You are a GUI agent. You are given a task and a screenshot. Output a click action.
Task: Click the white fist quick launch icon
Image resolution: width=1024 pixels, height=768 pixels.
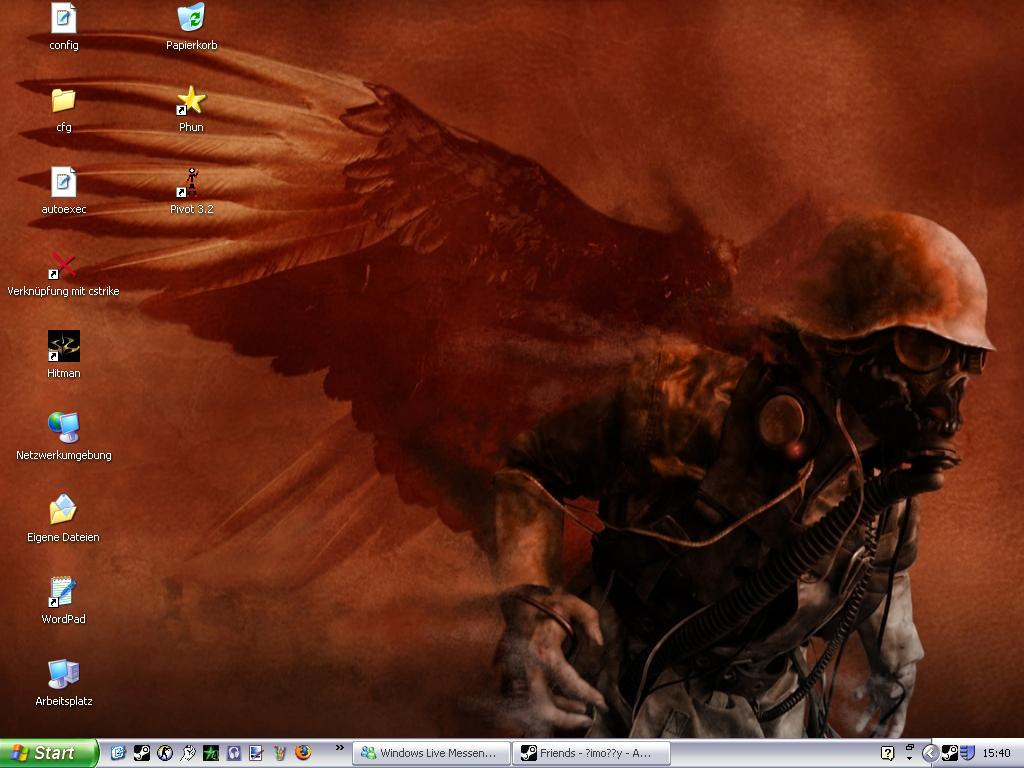pyautogui.click(x=187, y=753)
